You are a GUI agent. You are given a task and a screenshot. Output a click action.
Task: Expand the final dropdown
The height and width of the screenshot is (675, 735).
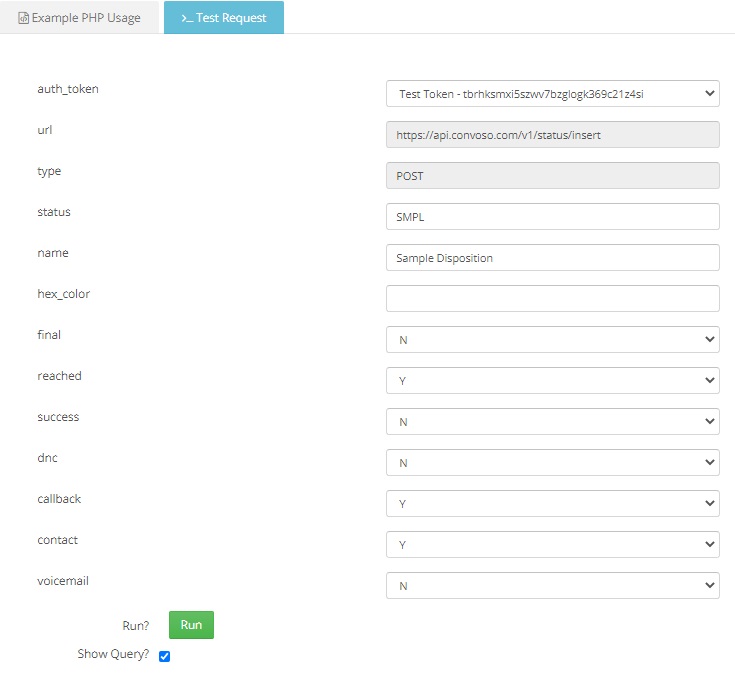(552, 340)
